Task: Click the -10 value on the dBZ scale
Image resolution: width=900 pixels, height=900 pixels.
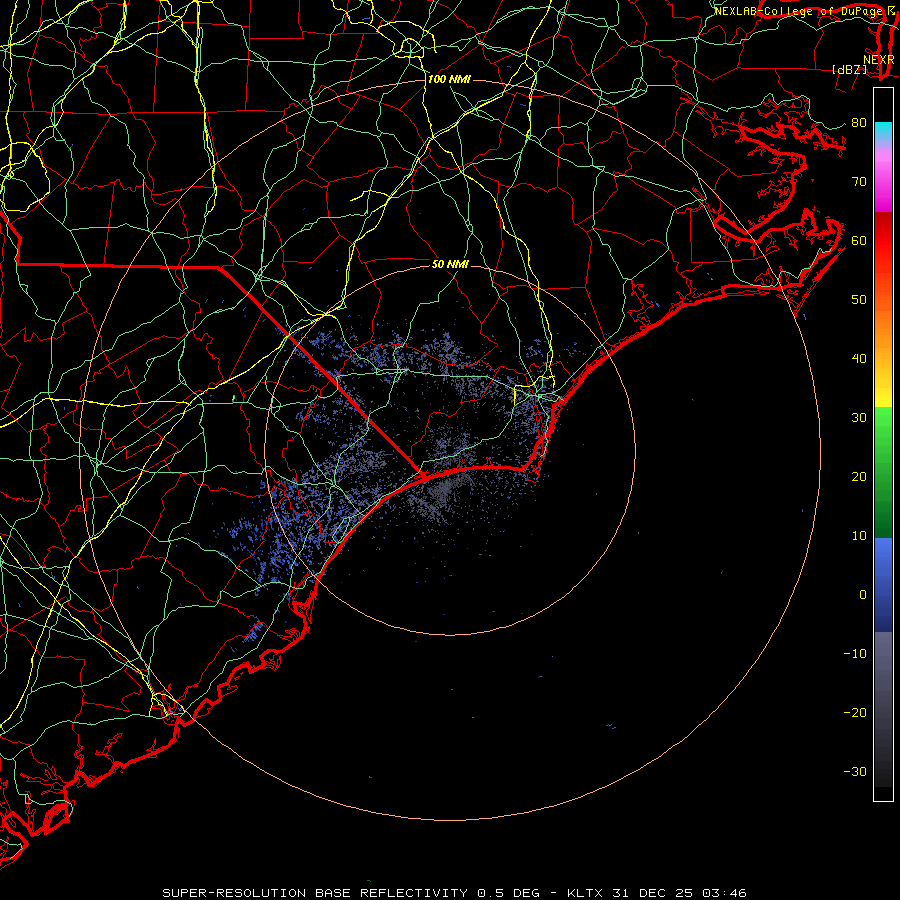Action: click(x=855, y=654)
